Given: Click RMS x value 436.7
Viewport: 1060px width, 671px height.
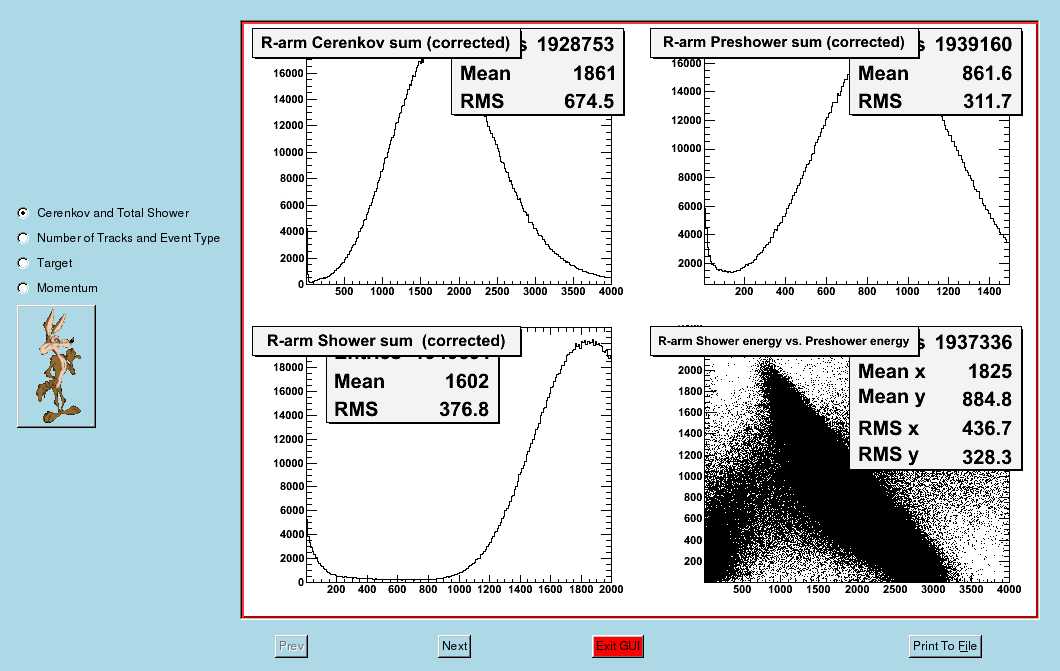Looking at the screenshot, I should [987, 428].
